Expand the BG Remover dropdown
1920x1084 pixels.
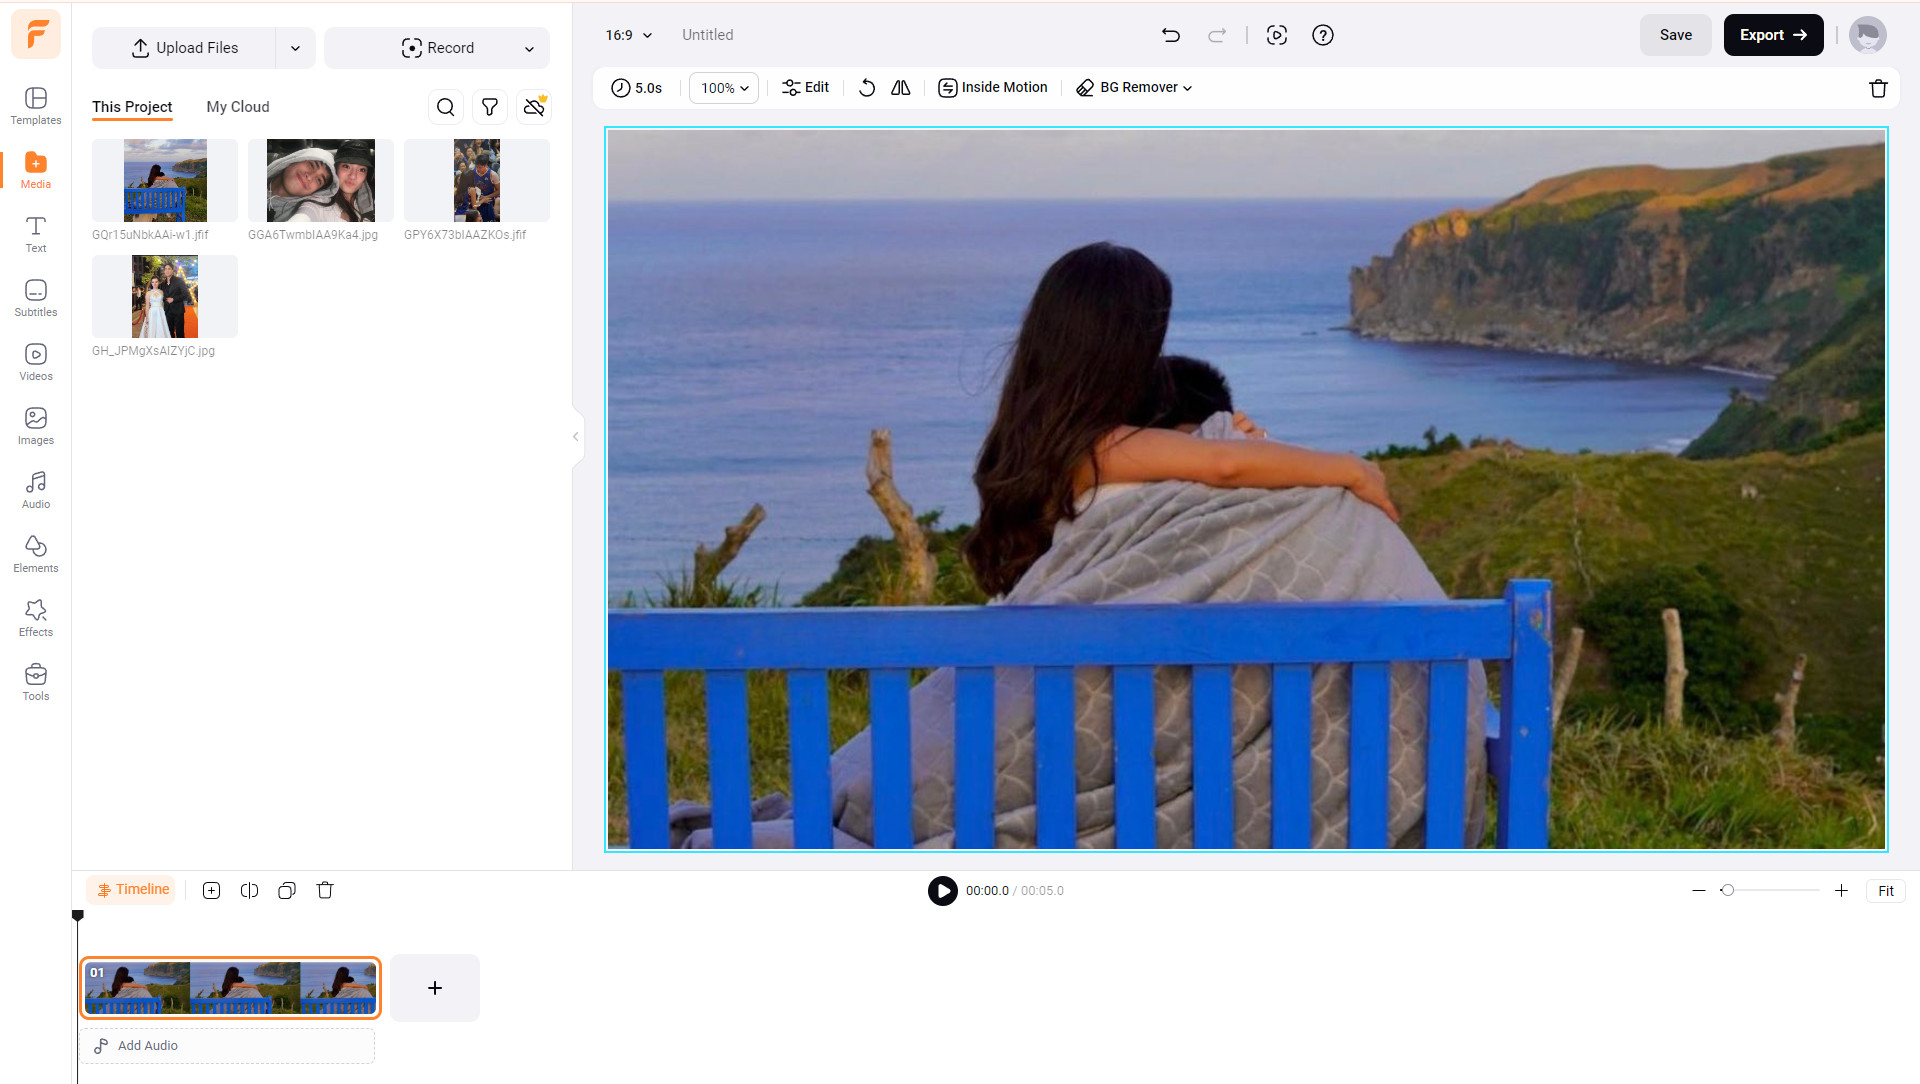(x=1135, y=88)
